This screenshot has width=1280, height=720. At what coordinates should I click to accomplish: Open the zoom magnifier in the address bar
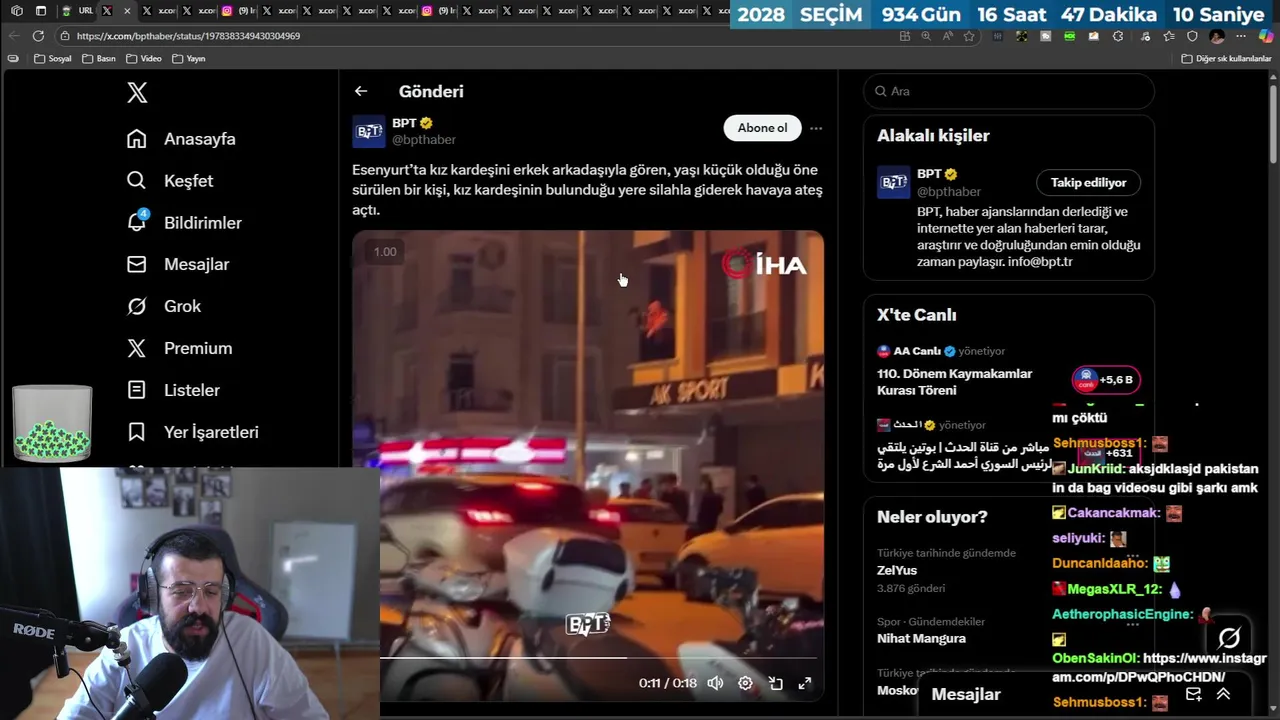click(926, 36)
